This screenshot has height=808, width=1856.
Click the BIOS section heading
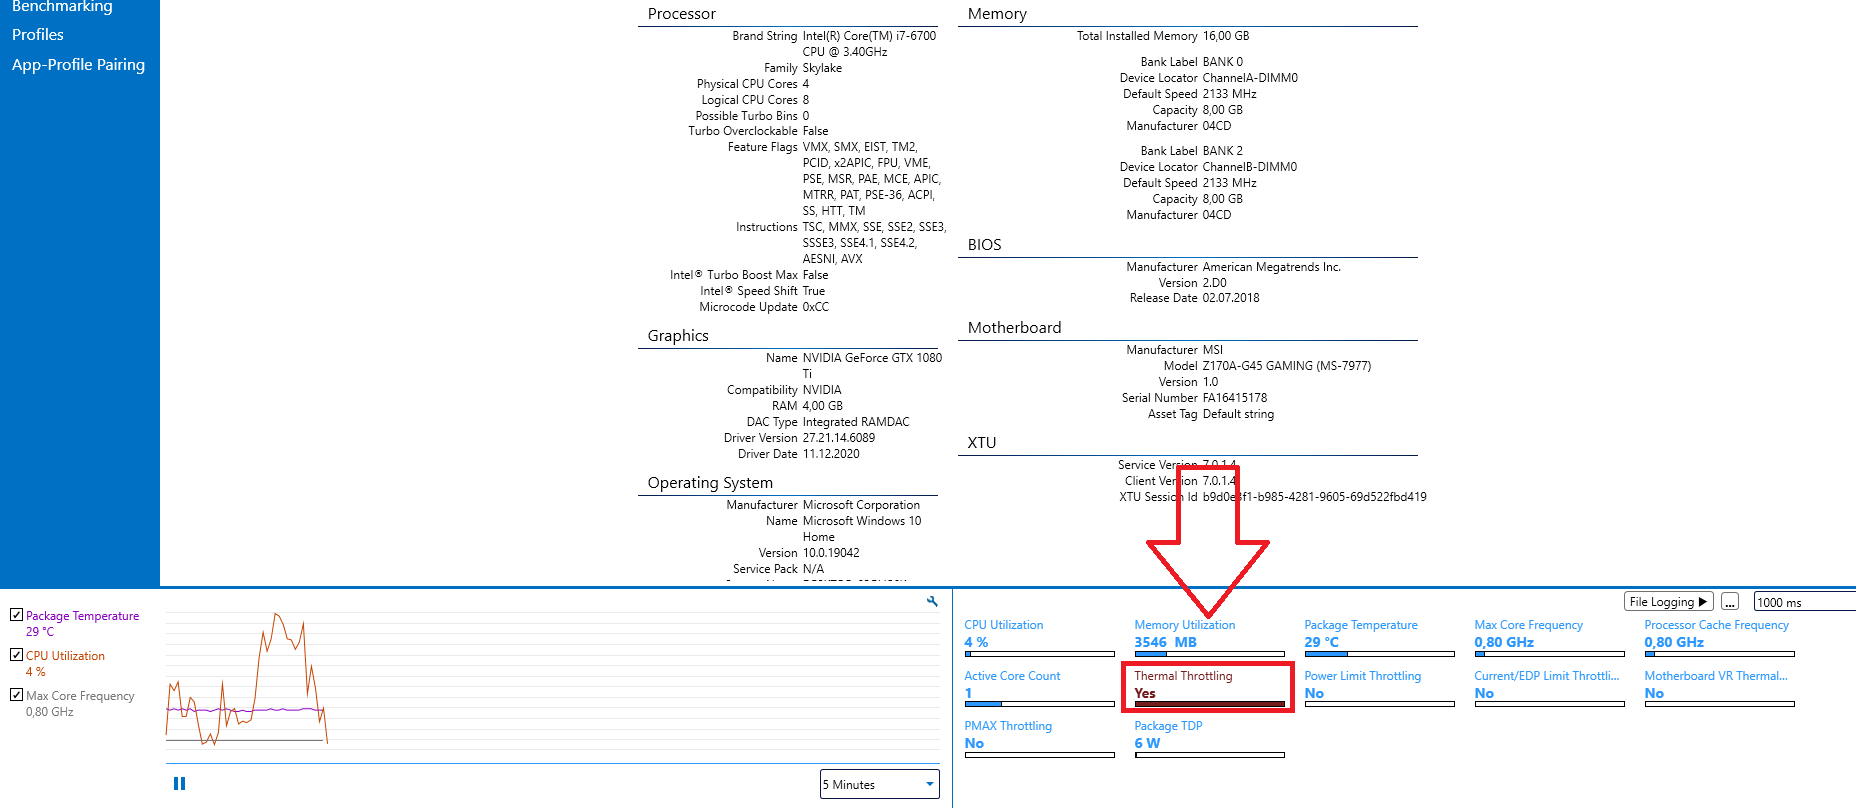coord(984,245)
